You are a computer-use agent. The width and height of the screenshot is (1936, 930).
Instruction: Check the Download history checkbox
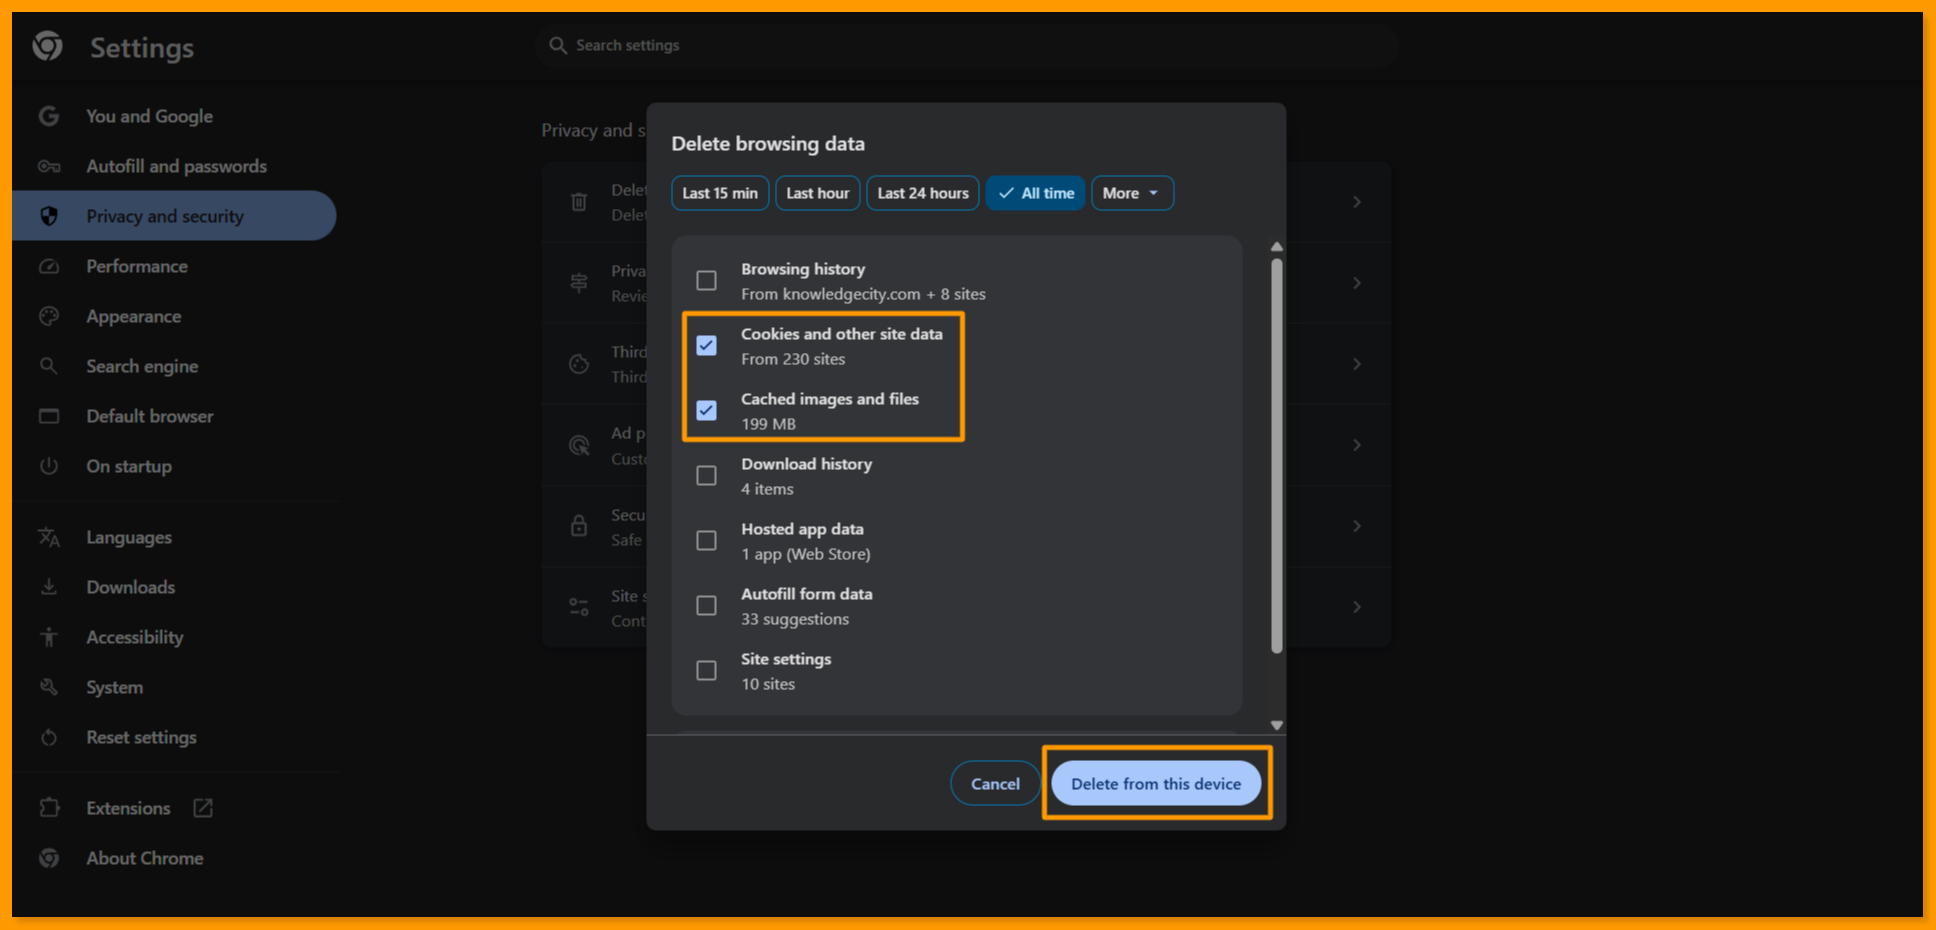click(706, 475)
